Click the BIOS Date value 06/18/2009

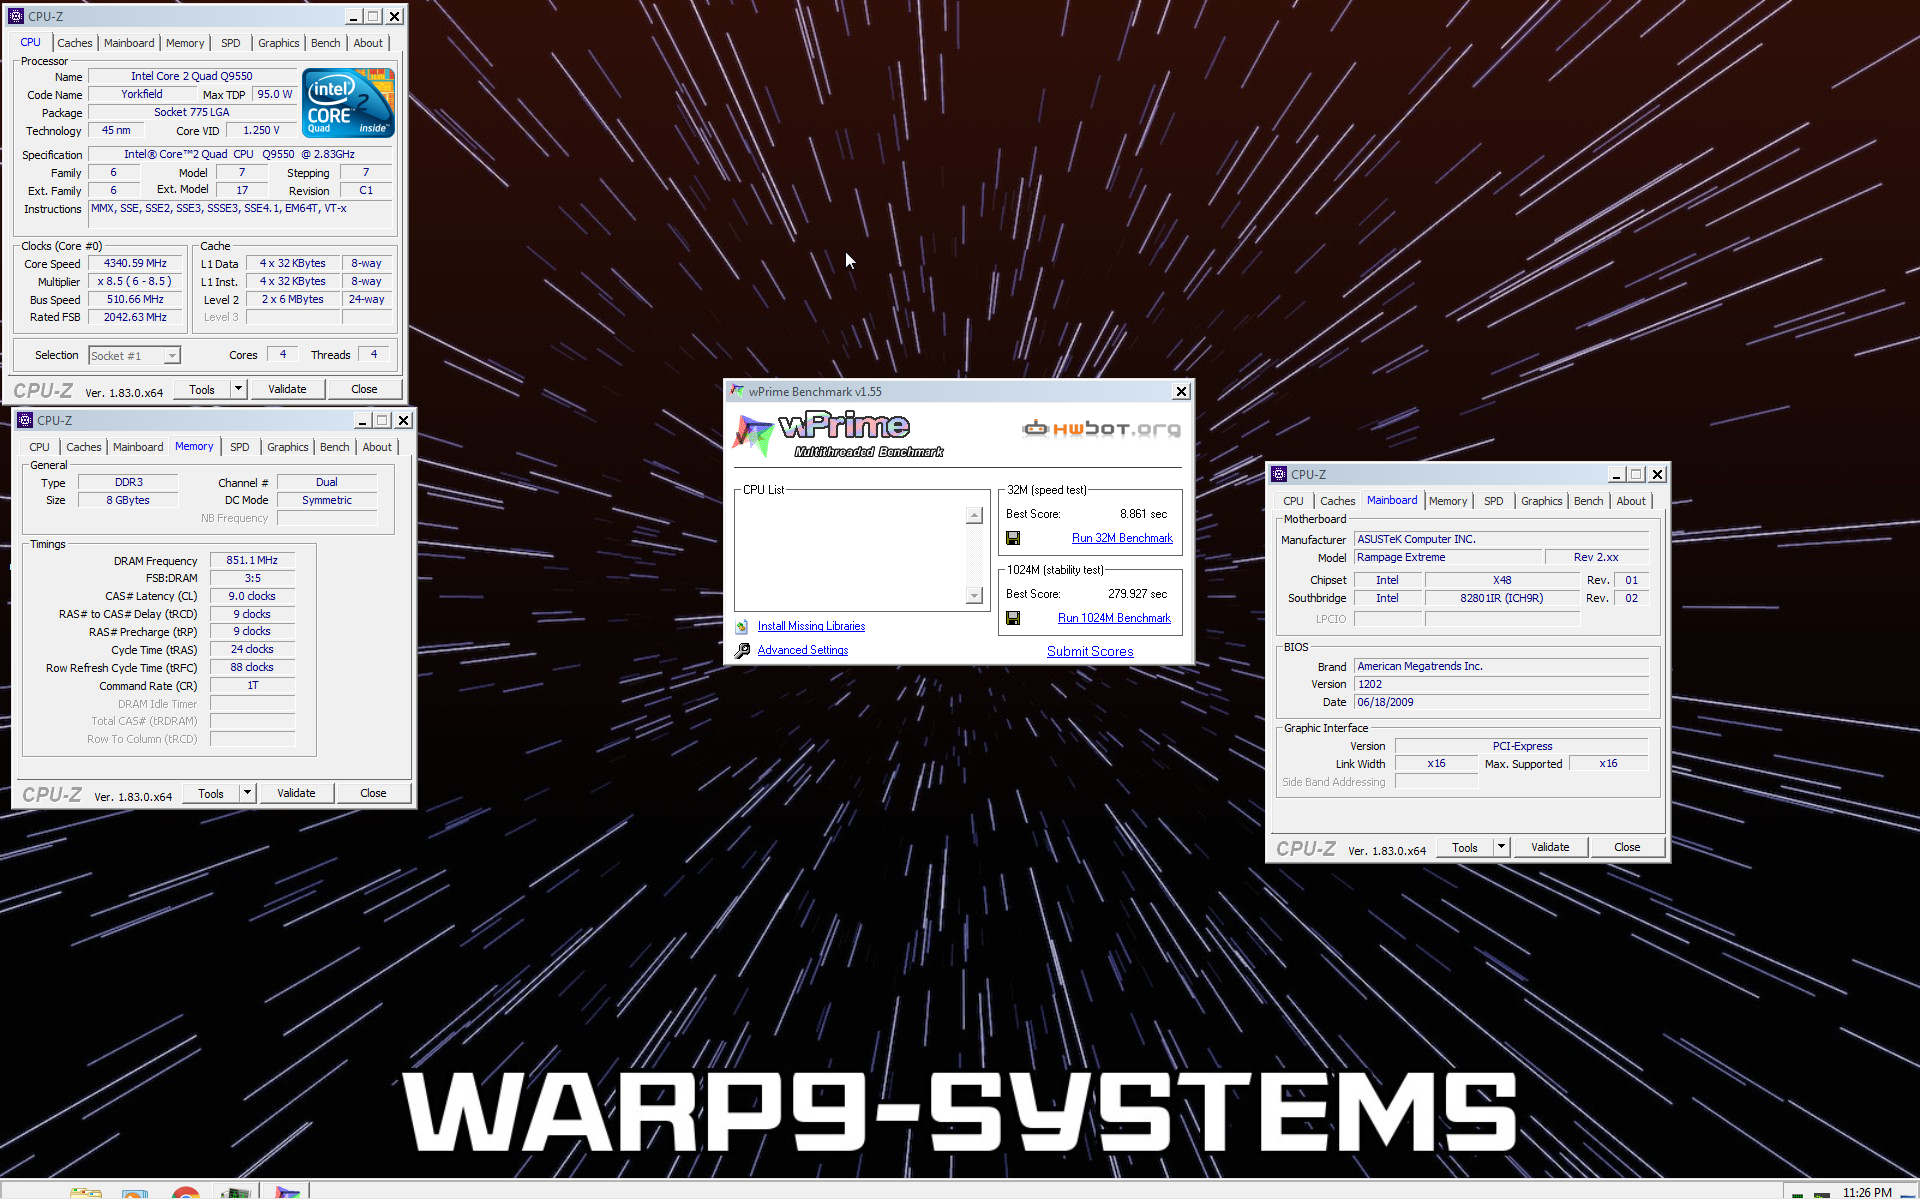coord(1501,703)
